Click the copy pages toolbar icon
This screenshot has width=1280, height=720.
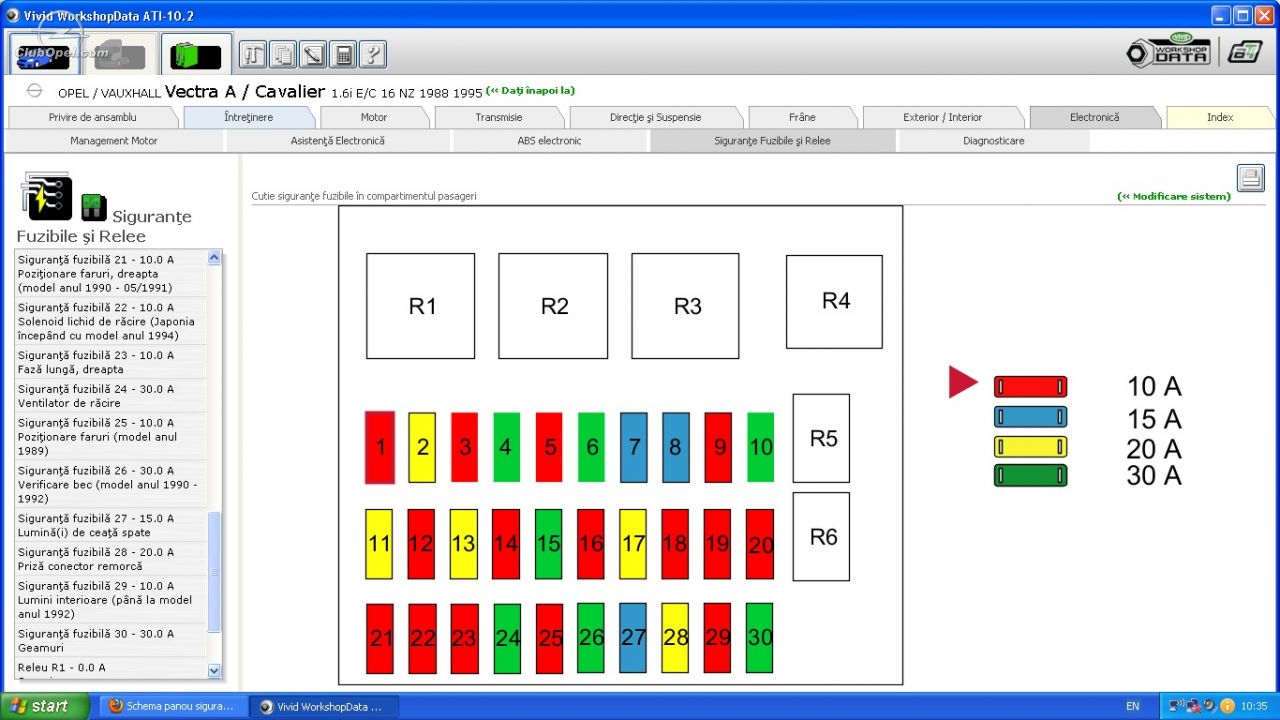pos(283,55)
